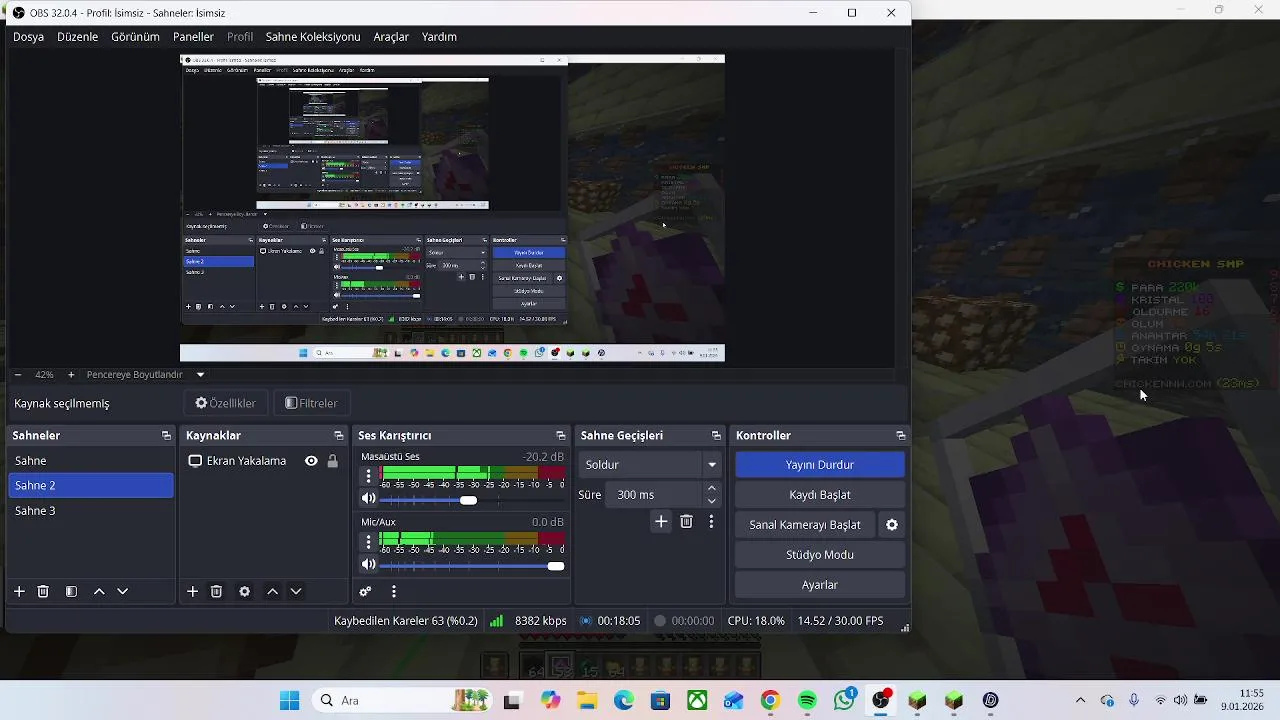
Task: Undock the Kontroller panel
Action: 901,436
